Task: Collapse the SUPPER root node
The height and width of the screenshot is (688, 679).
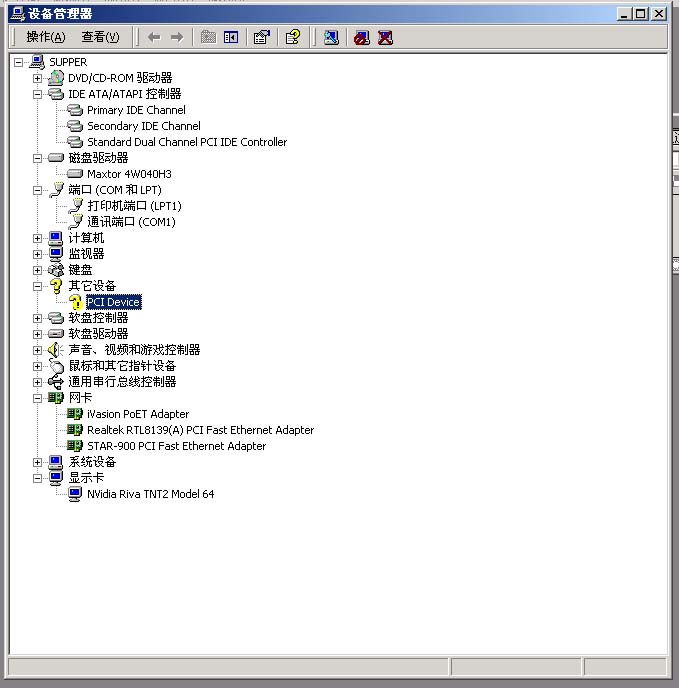Action: [18, 62]
